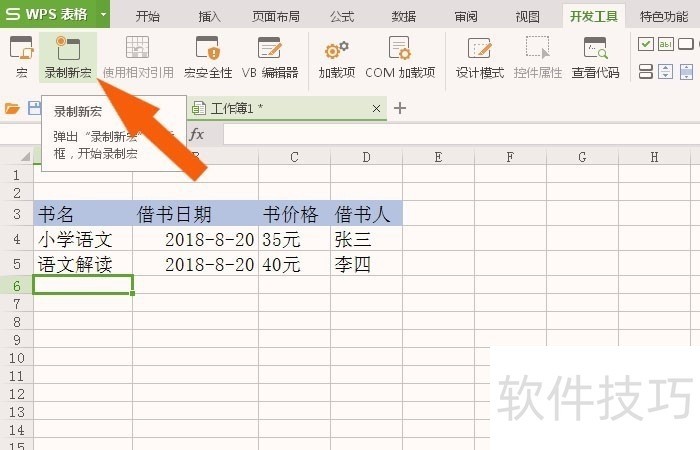Select the cell 40元
Screen dimensions: 700x450
coord(295,264)
